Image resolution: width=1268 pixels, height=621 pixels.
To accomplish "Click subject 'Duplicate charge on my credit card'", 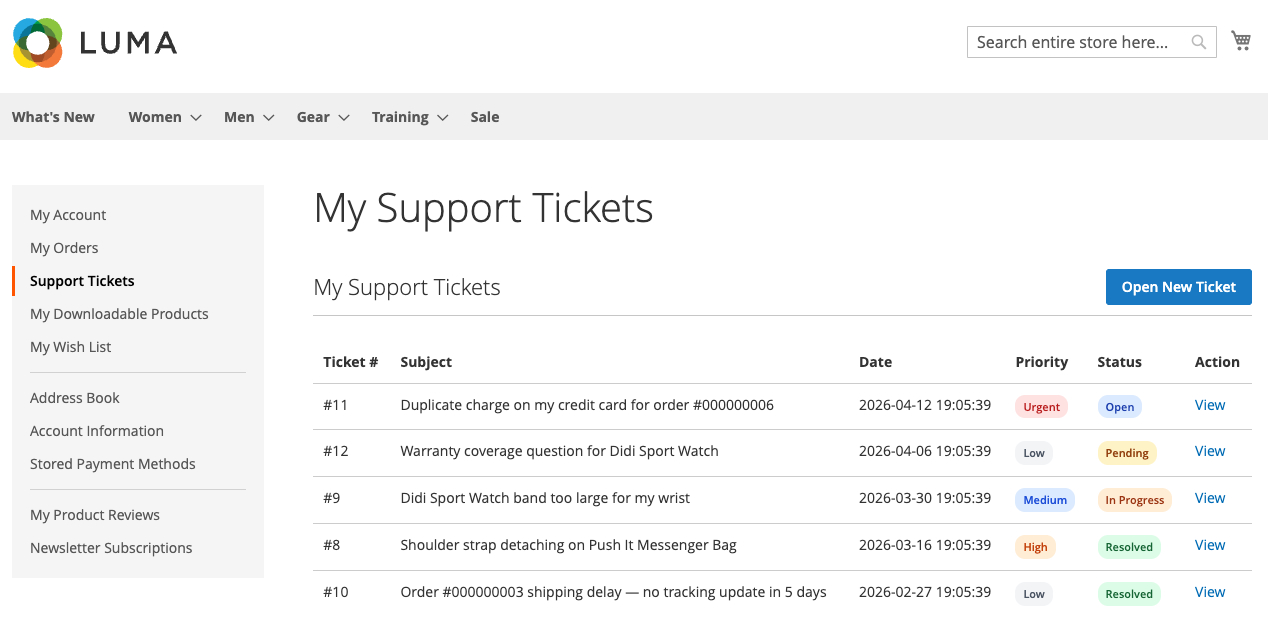I will click(587, 405).
